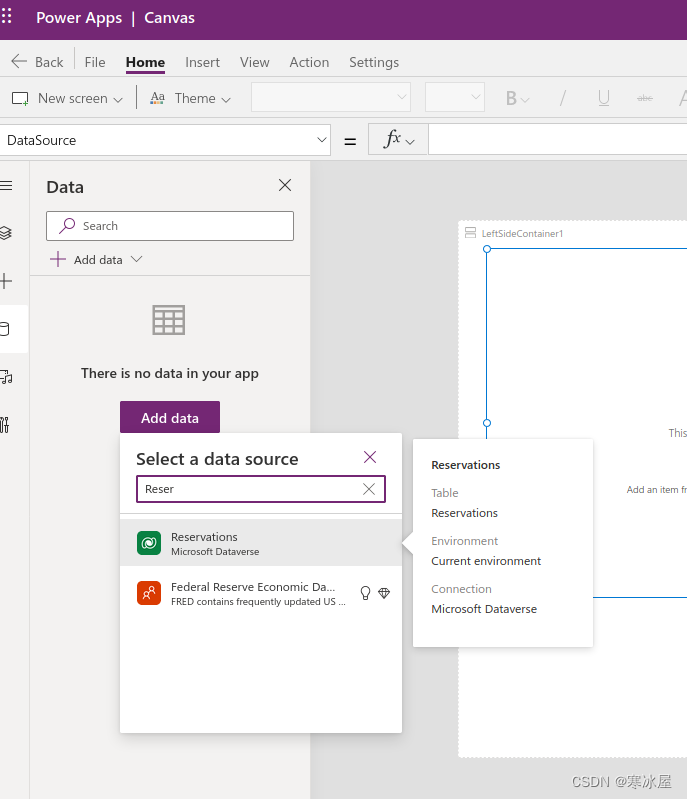
Task: Click Current environment text in tooltip
Action: (x=486, y=561)
